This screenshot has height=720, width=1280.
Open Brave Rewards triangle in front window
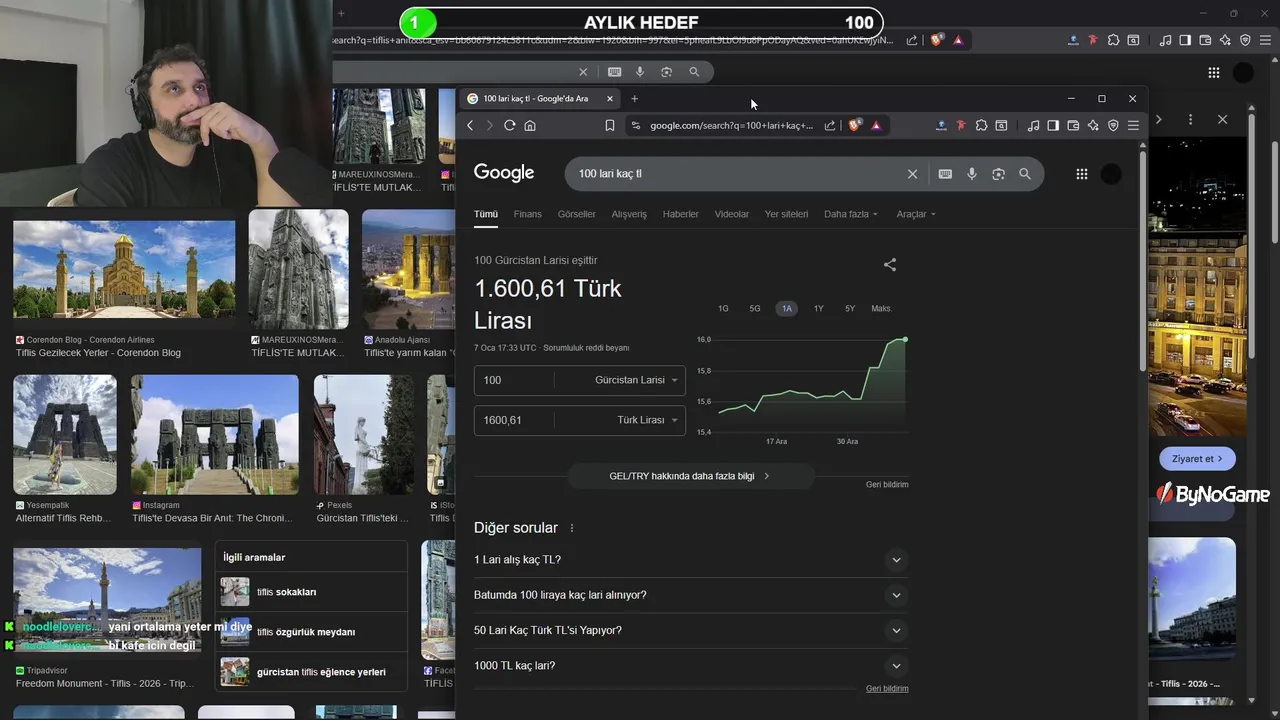click(x=876, y=125)
